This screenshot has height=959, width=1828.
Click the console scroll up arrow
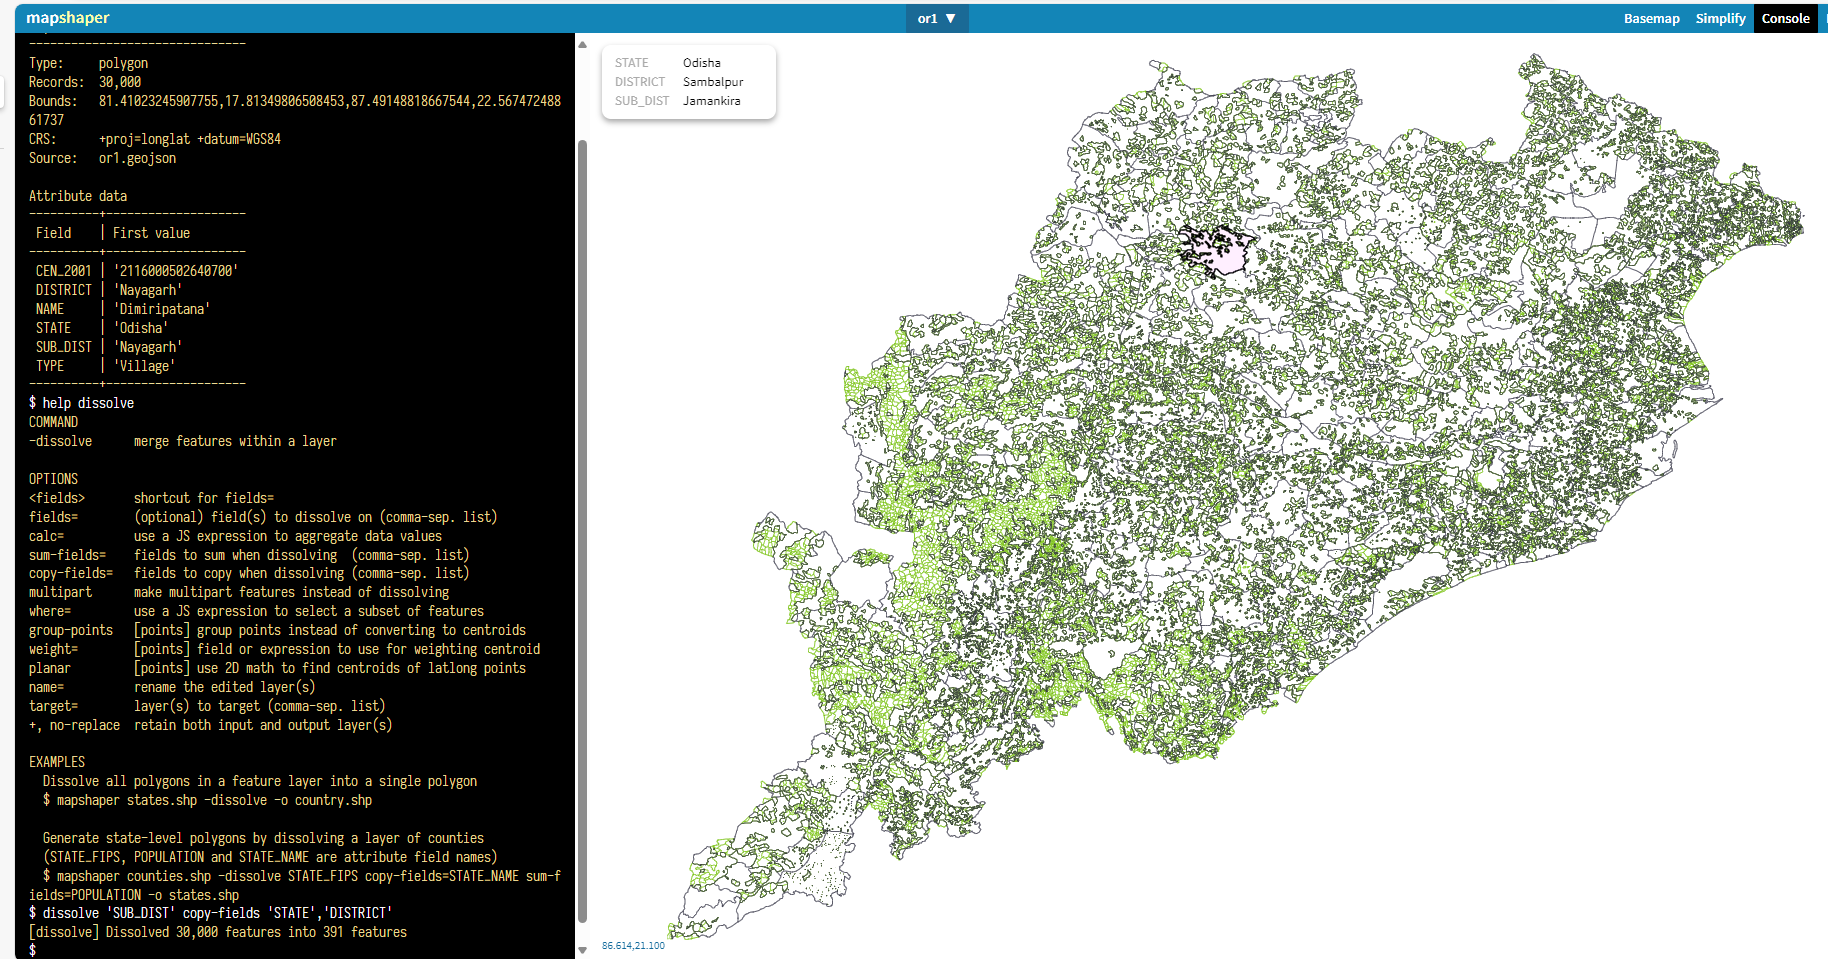582,45
